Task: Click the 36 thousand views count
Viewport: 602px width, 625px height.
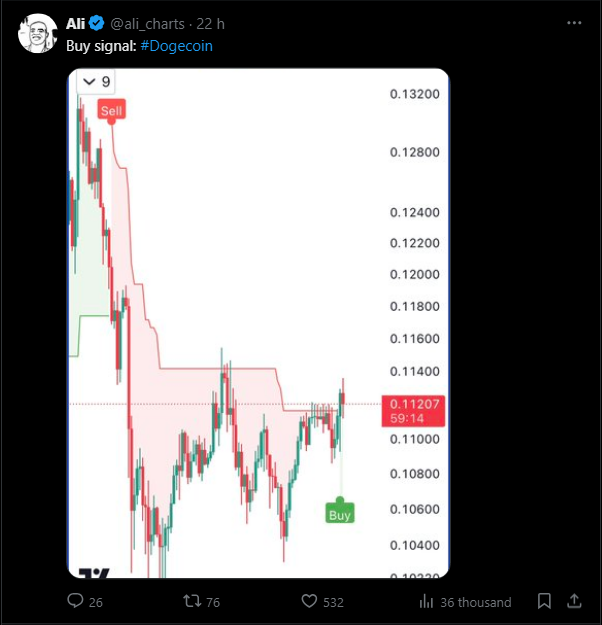Action: [476, 602]
